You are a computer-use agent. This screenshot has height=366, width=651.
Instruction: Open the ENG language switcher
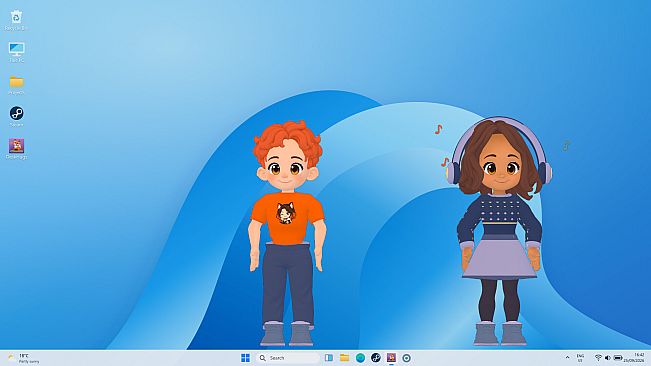coord(580,358)
